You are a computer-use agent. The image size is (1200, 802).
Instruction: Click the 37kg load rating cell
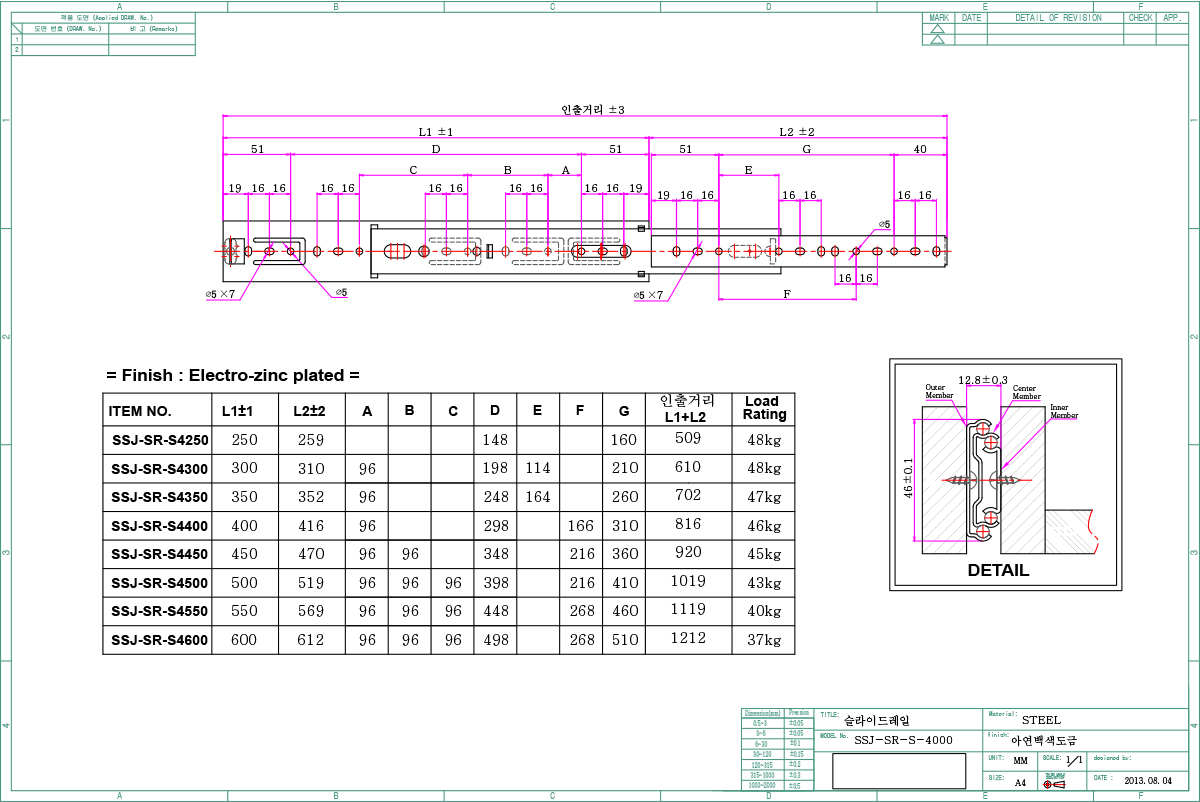click(x=764, y=640)
